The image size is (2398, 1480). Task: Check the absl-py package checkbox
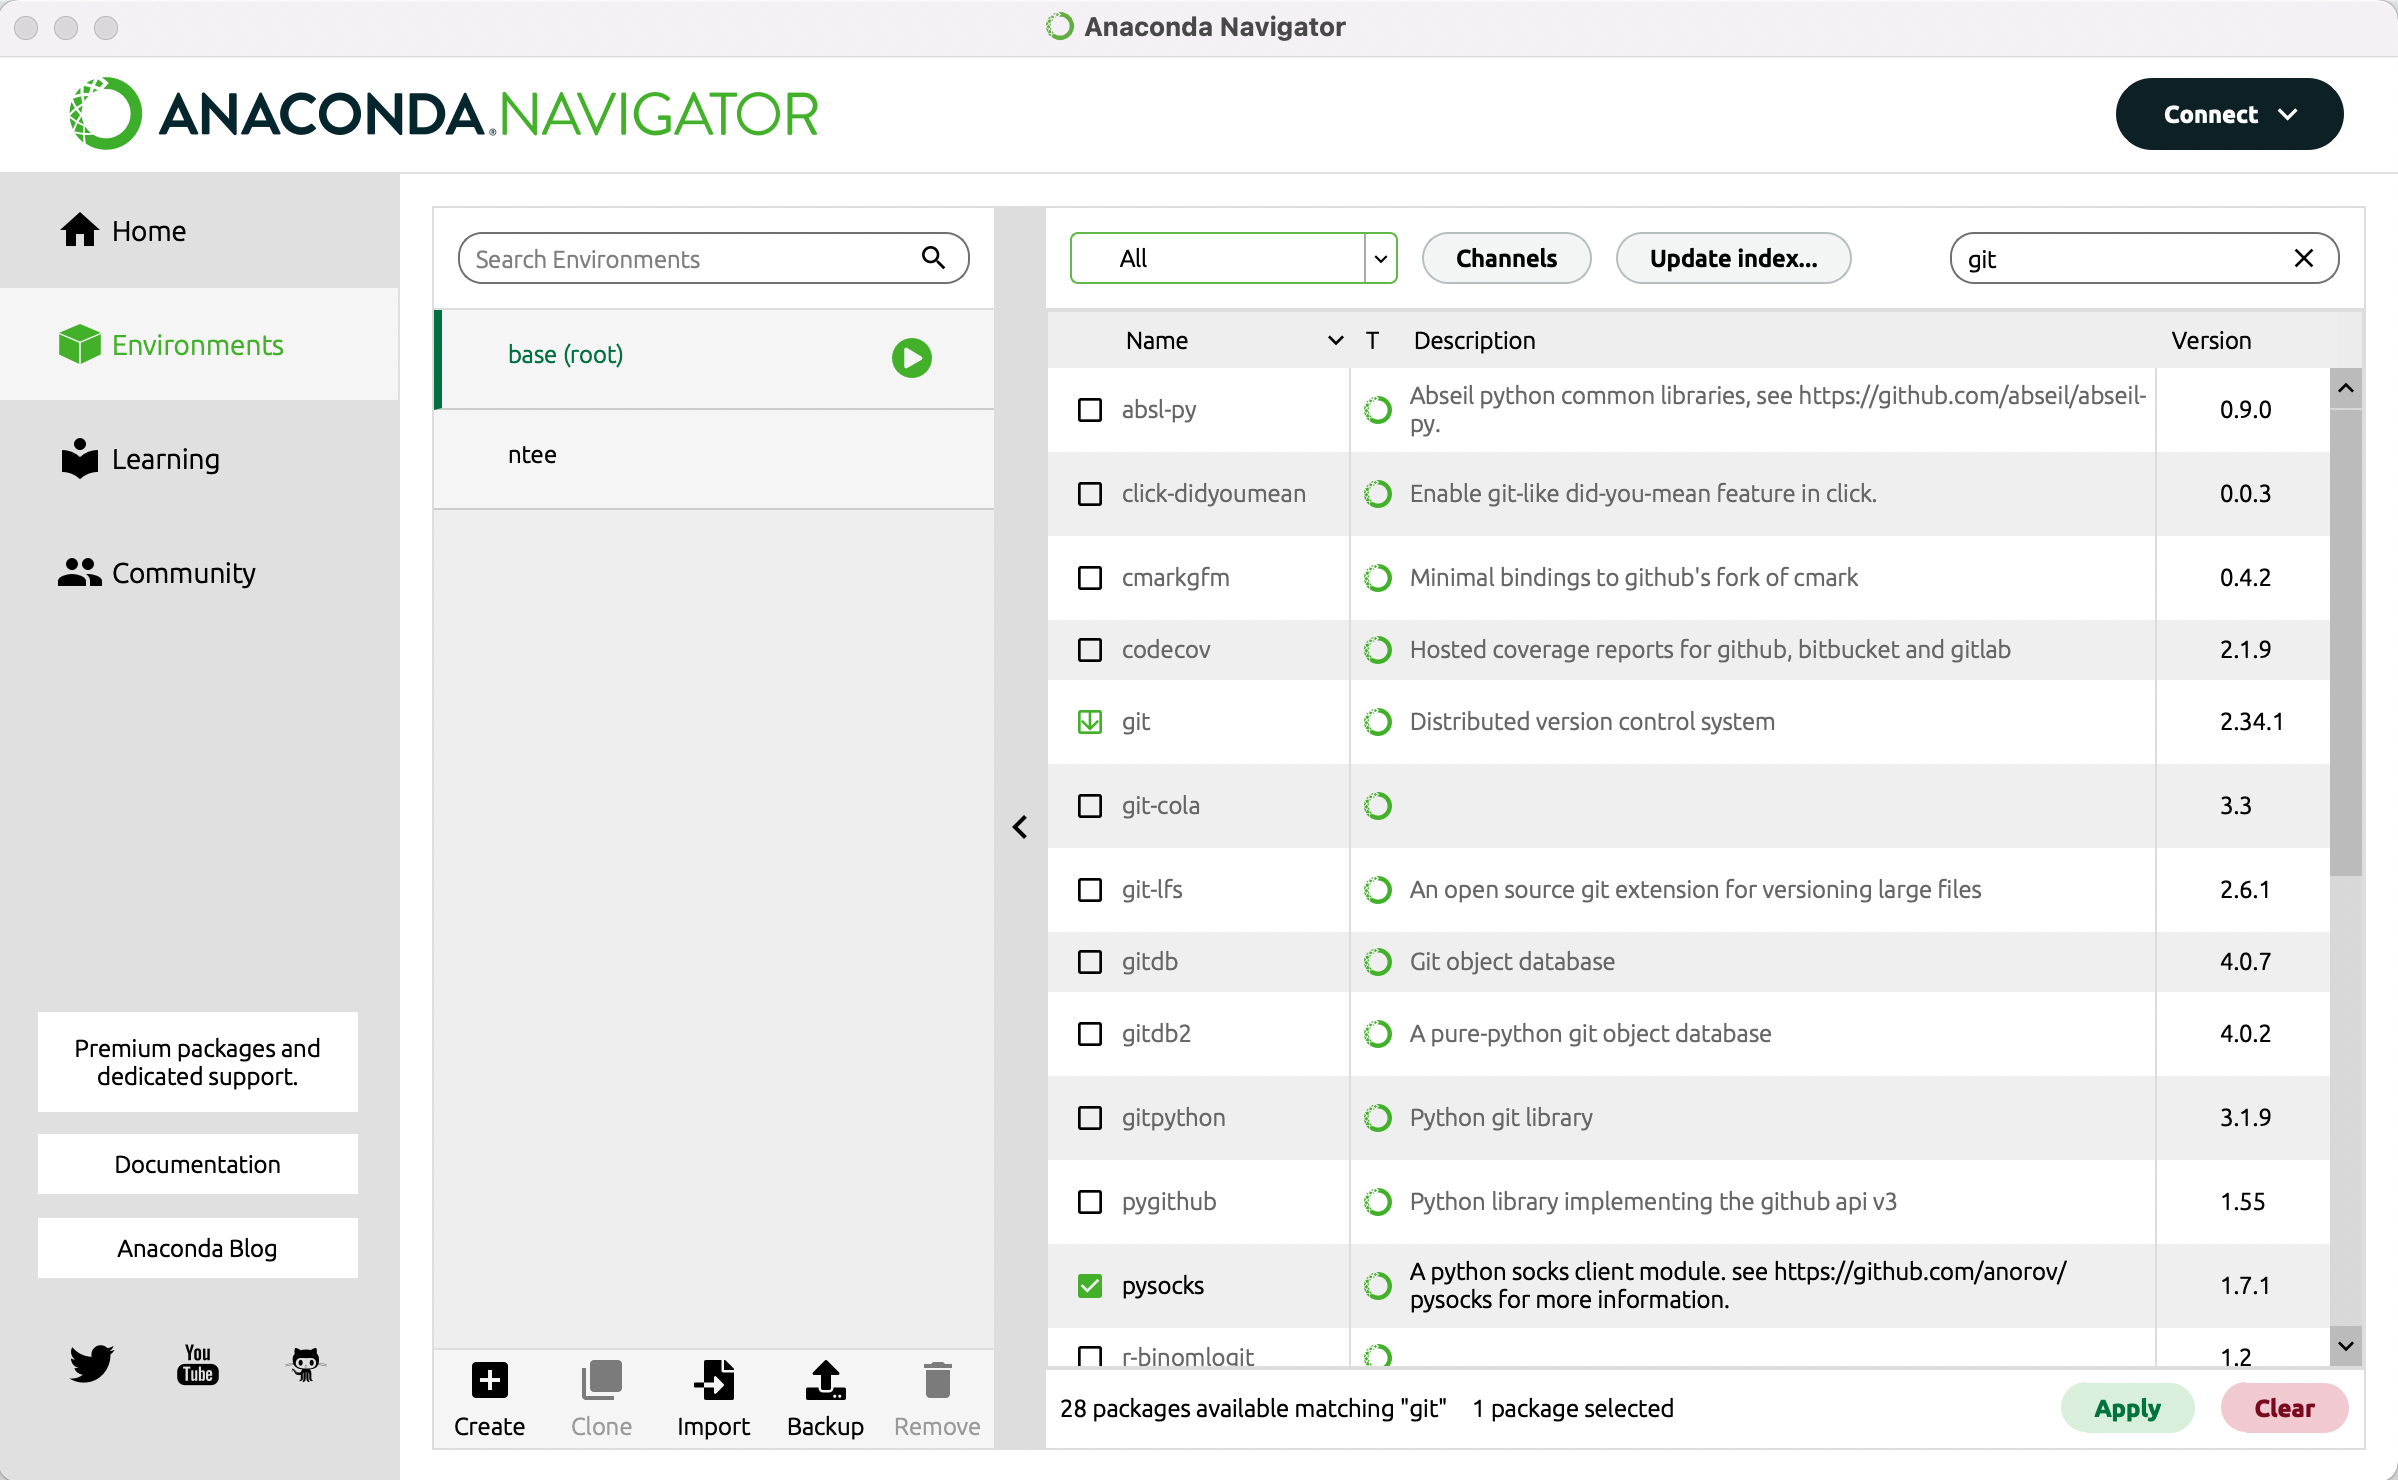click(1090, 410)
